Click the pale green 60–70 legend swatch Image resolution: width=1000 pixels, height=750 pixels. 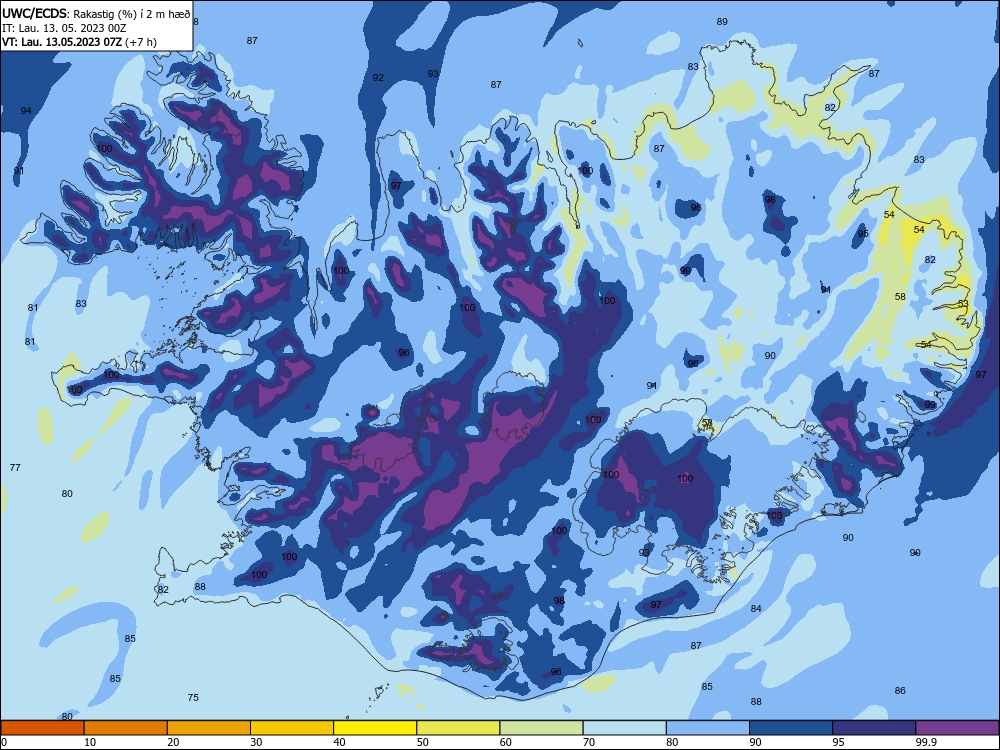point(541,728)
